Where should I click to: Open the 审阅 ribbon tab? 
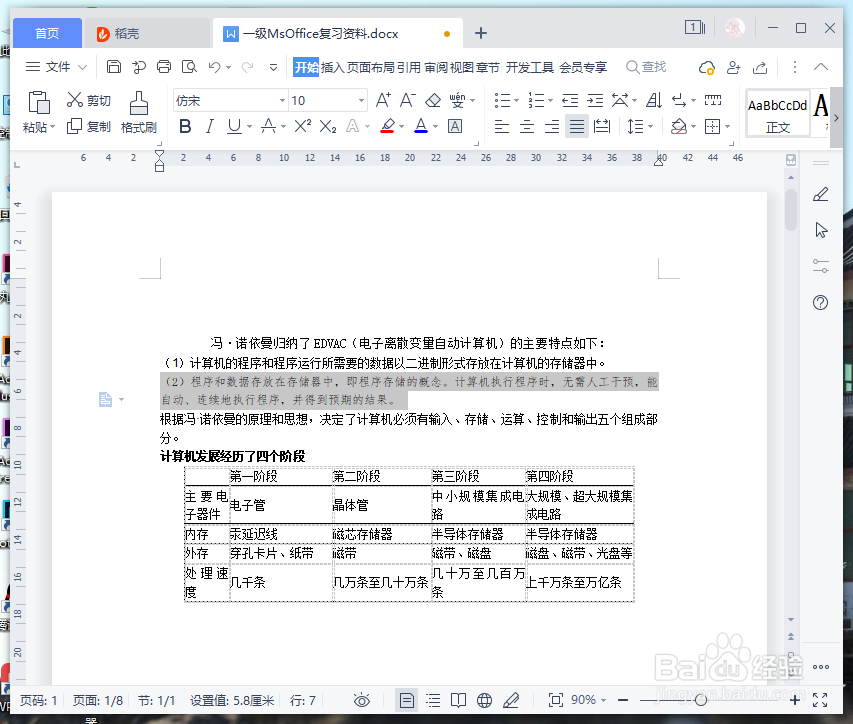(x=436, y=67)
